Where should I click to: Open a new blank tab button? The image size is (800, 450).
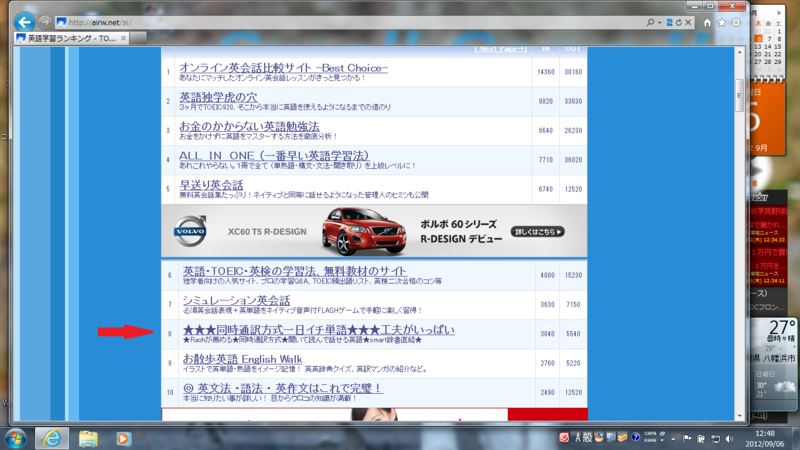tap(138, 38)
